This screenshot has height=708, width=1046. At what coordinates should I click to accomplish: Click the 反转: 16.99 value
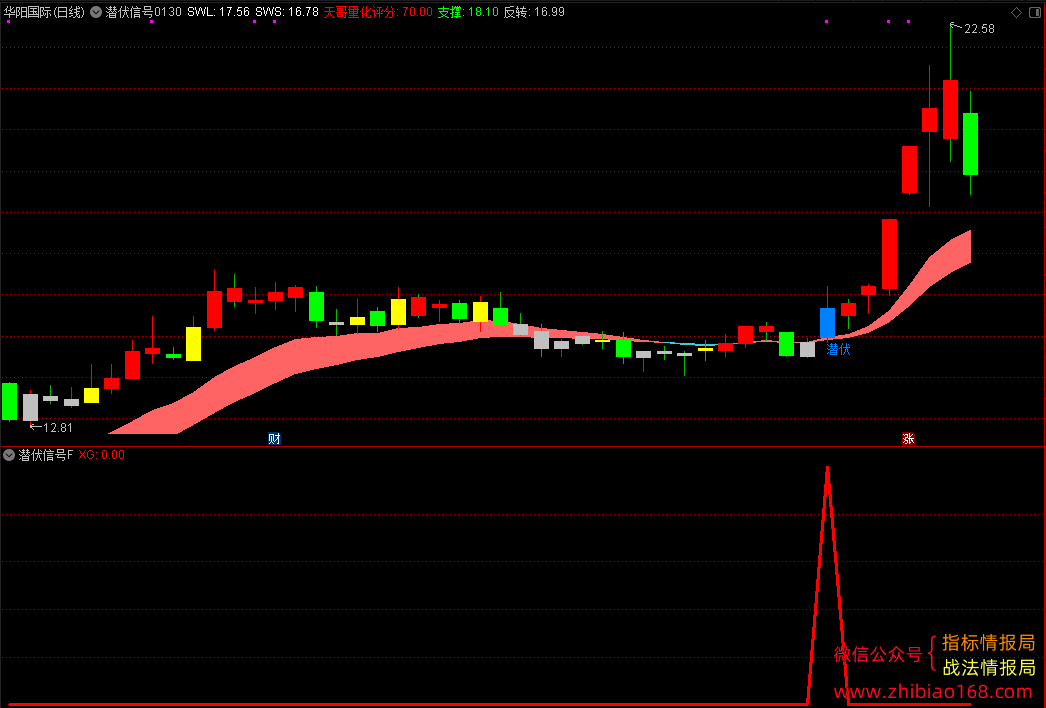pyautogui.click(x=534, y=12)
